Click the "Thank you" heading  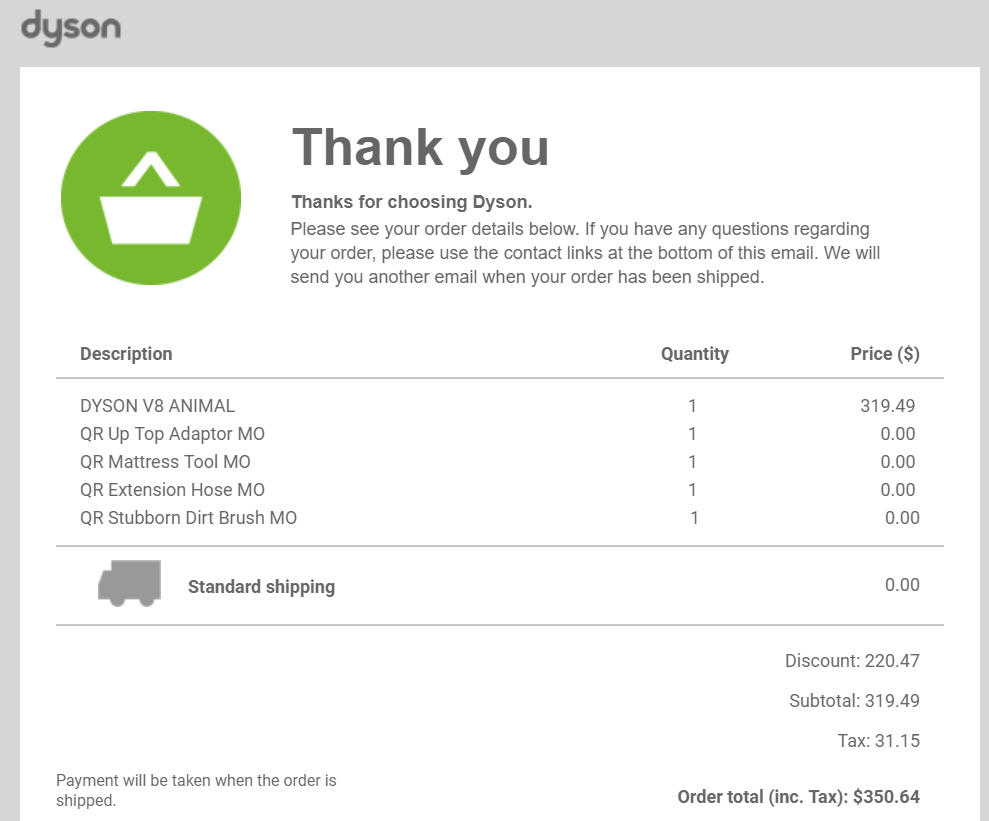(420, 147)
